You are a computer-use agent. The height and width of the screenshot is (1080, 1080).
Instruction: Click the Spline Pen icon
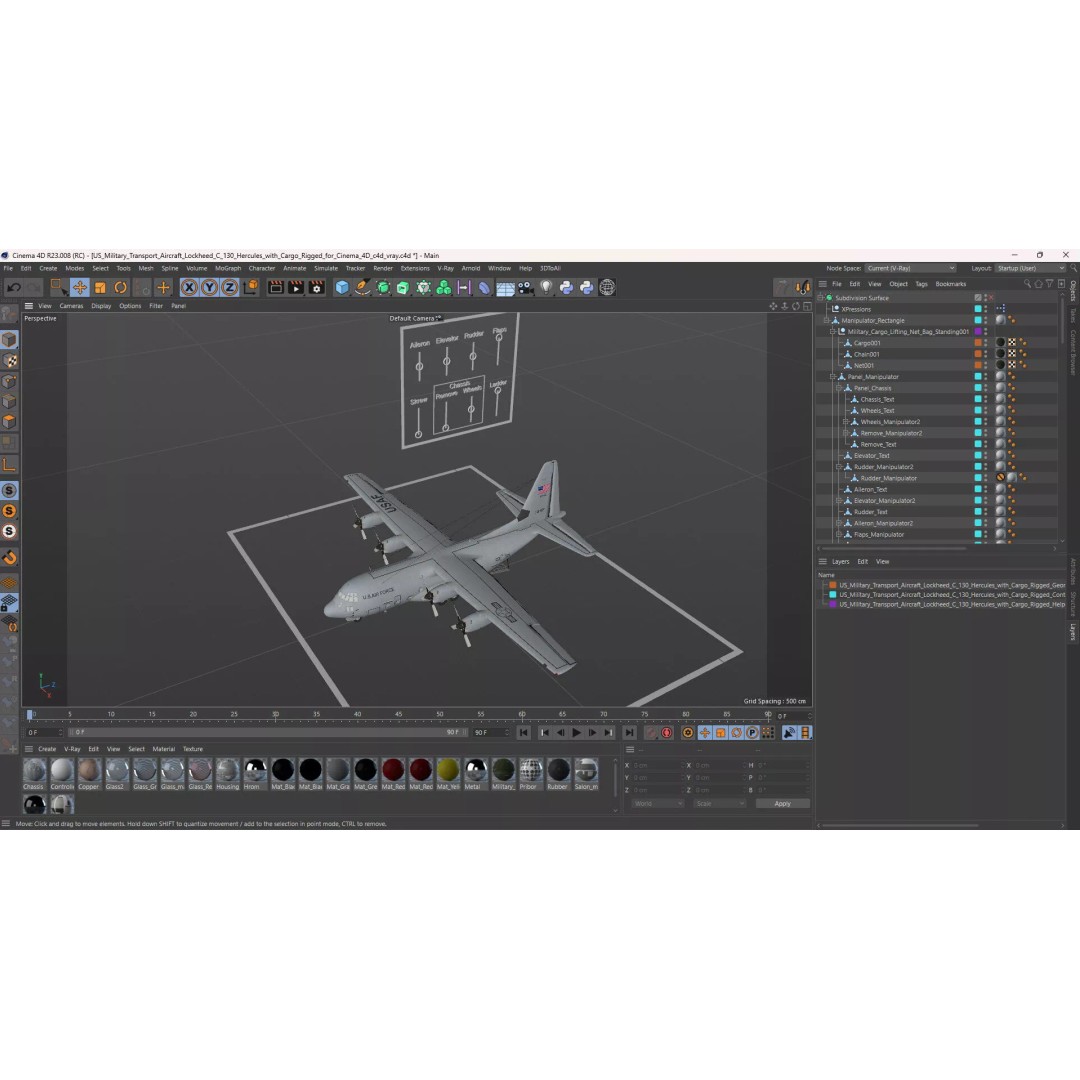[x=362, y=287]
